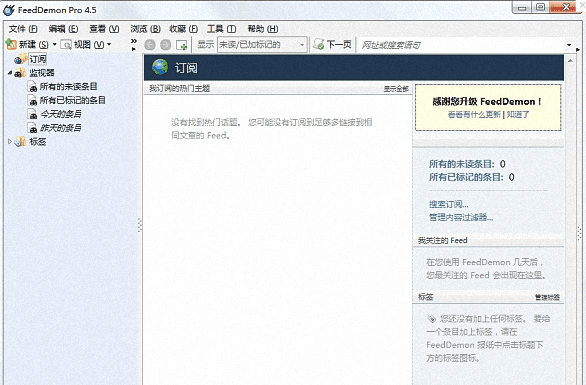Screen dimensions: 586x385
Task: Click the View (视图) magnifier icon
Action: (x=66, y=45)
